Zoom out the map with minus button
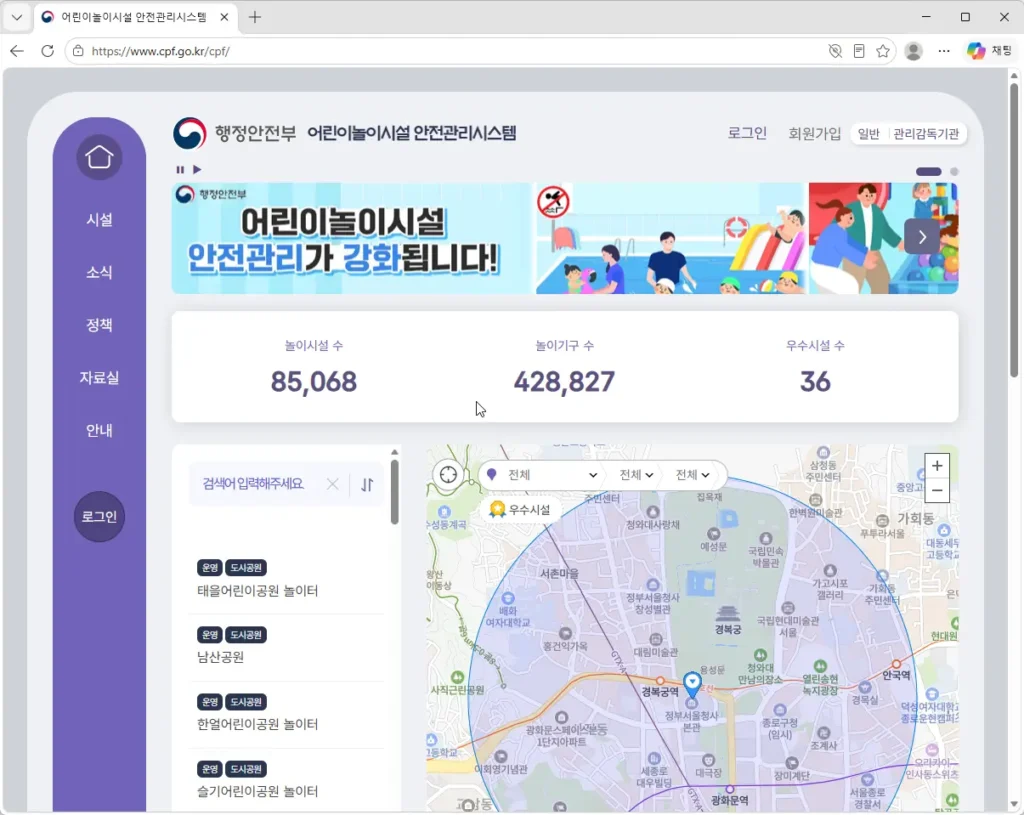Viewport: 1024px width, 815px height. pyautogui.click(x=937, y=490)
